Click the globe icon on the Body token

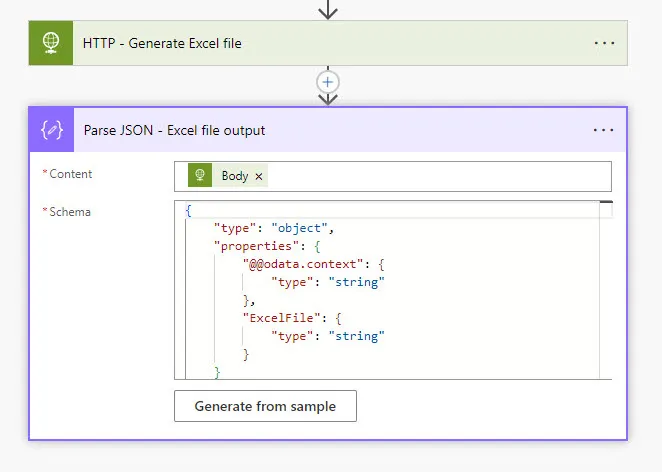pos(200,175)
